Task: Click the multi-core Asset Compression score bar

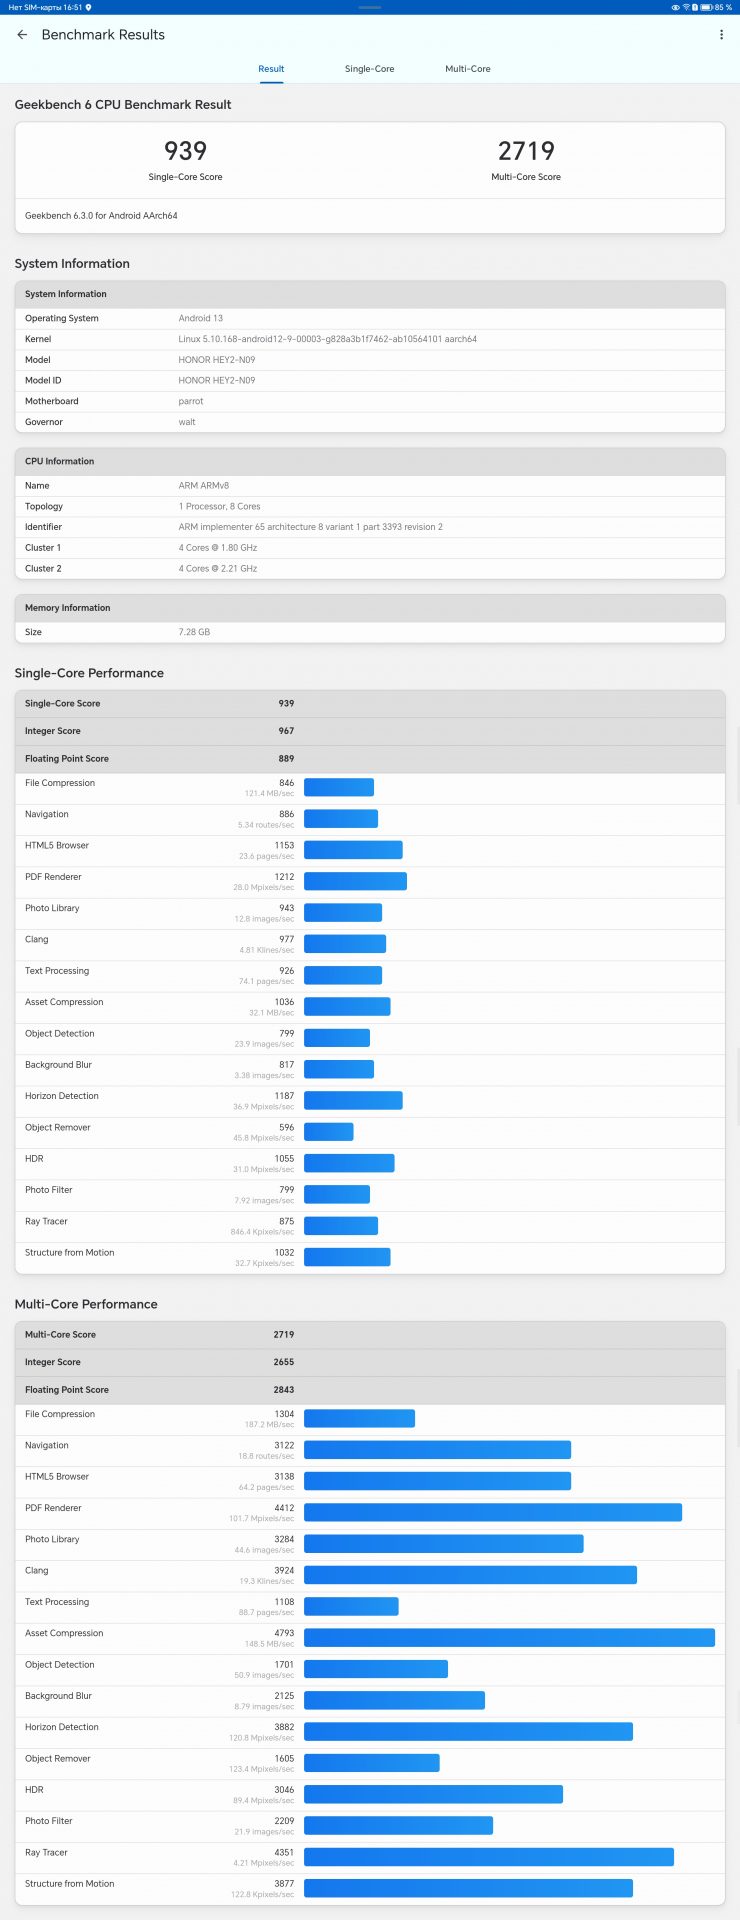Action: [509, 1638]
